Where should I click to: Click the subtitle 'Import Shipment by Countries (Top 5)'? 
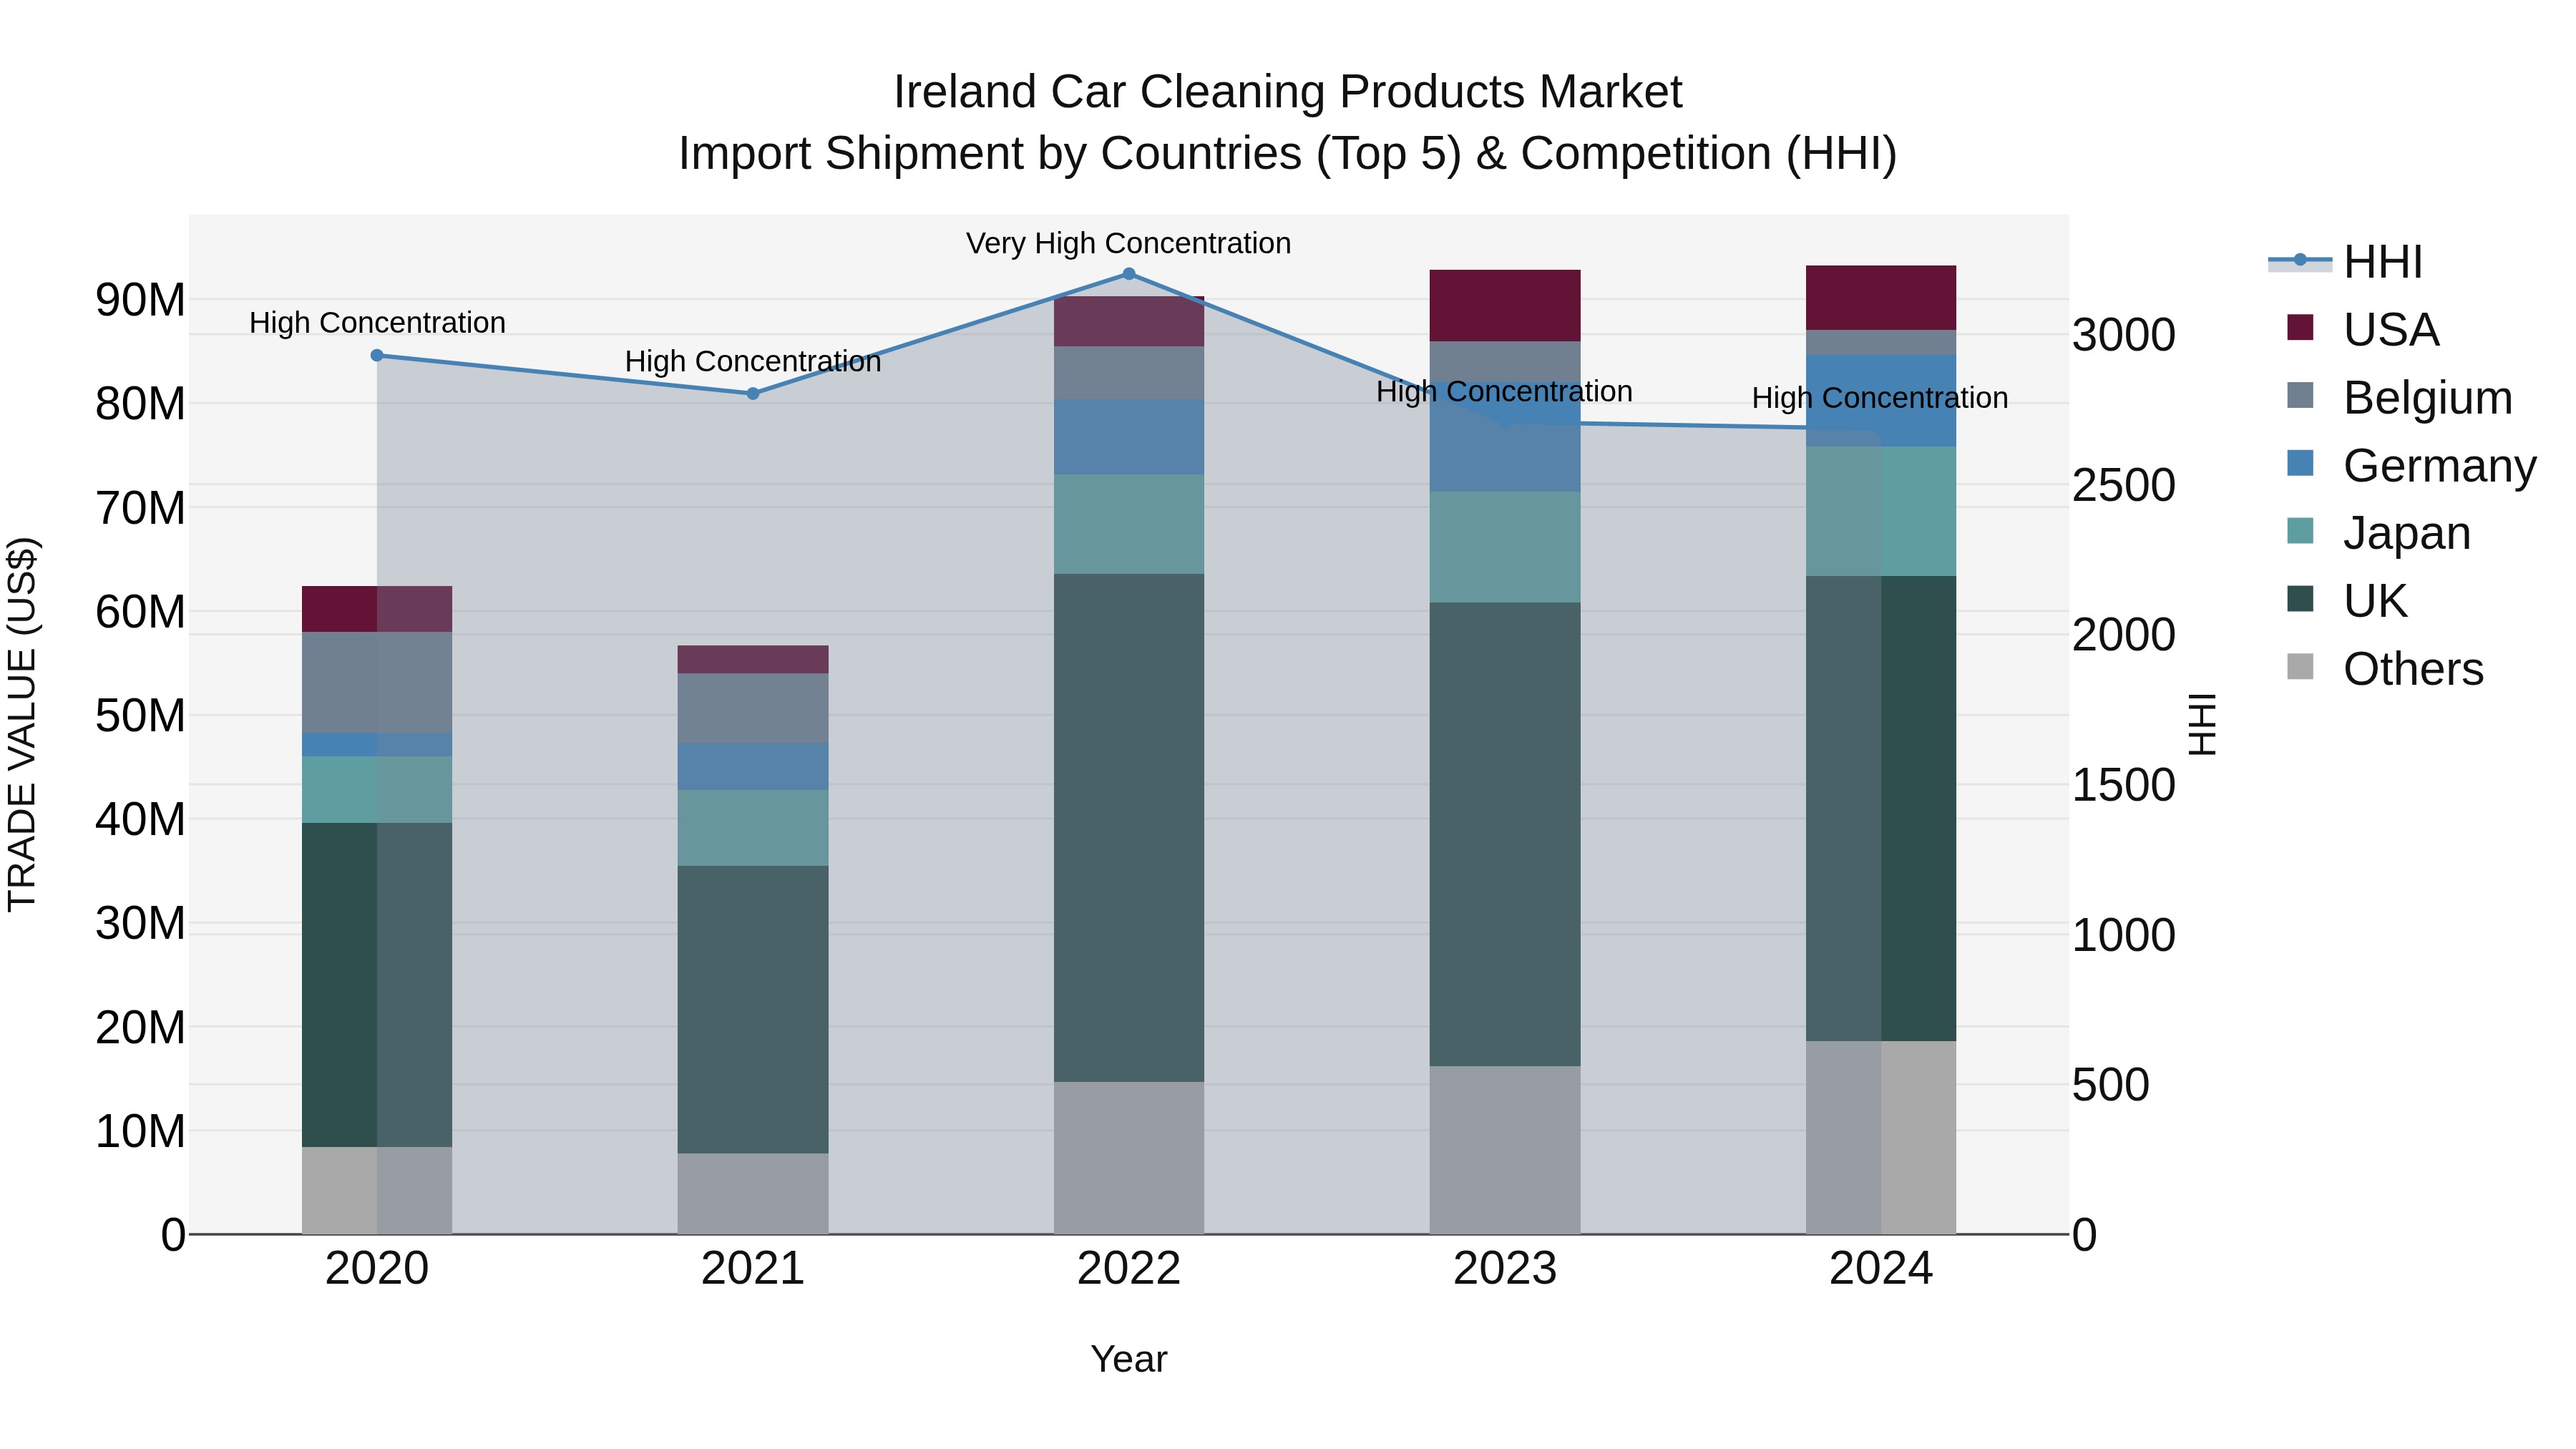pos(1069,154)
